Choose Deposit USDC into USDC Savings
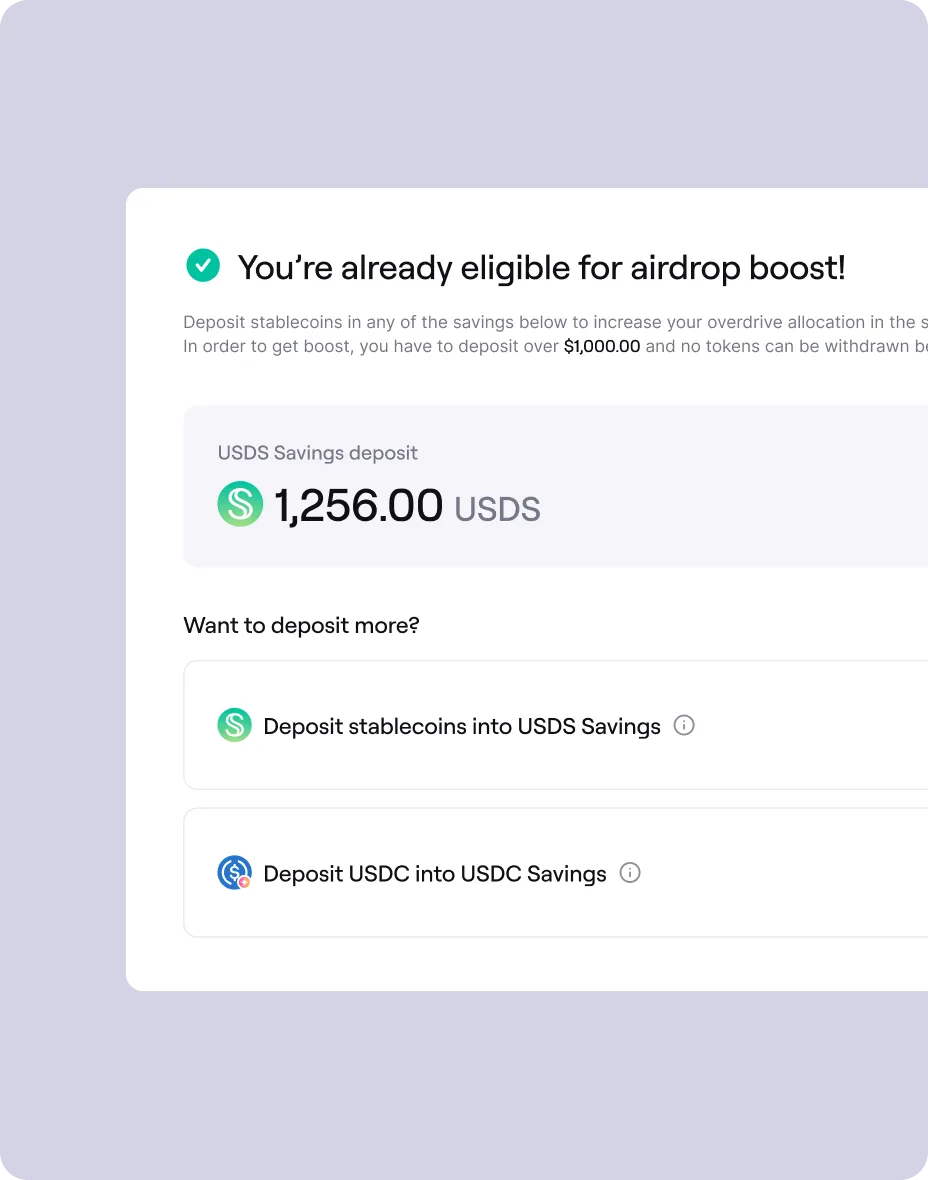 point(434,872)
